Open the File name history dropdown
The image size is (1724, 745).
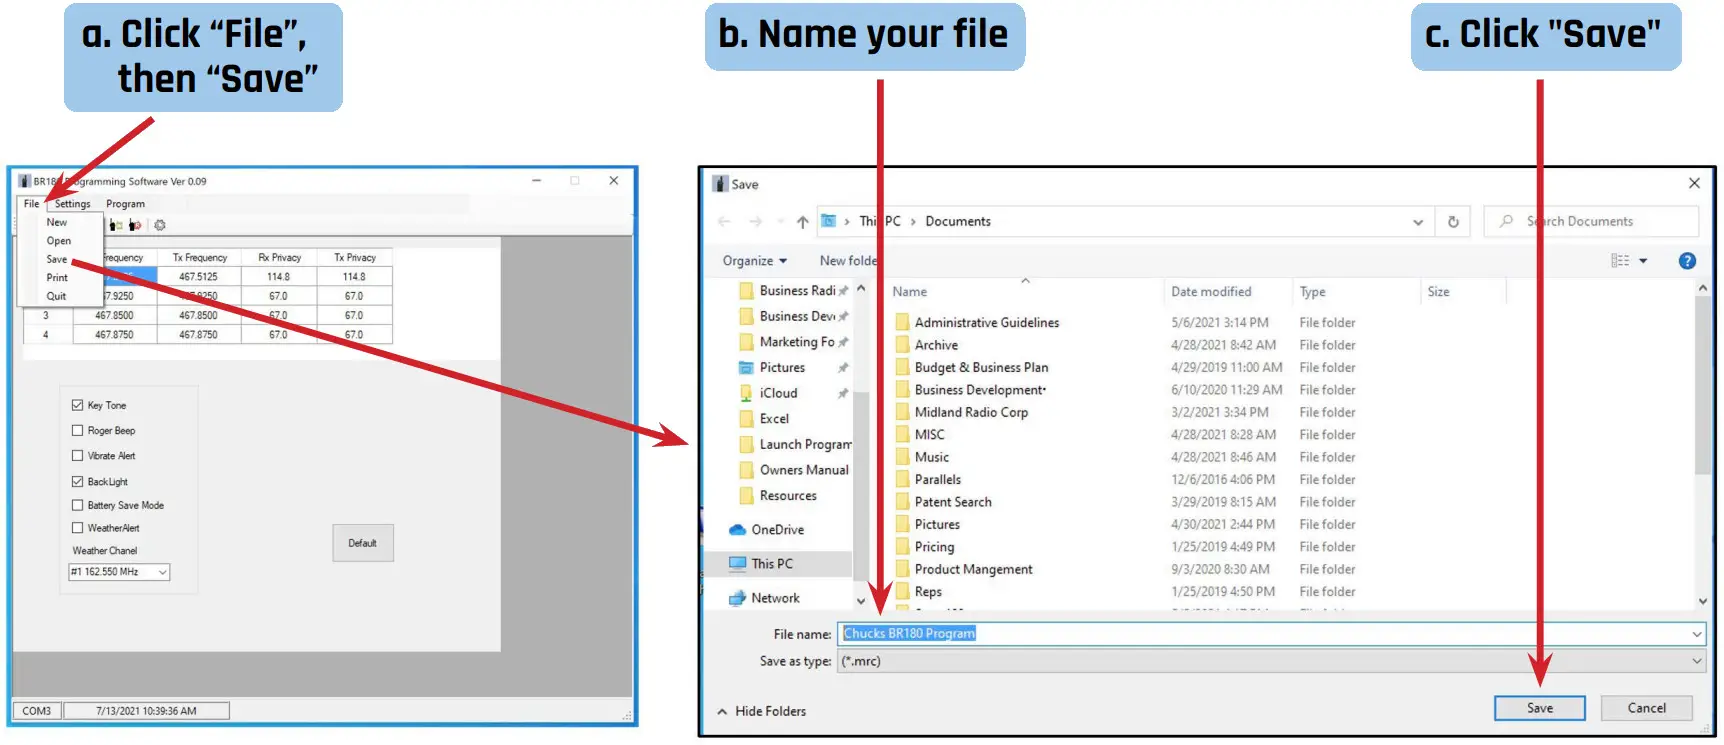coord(1697,634)
